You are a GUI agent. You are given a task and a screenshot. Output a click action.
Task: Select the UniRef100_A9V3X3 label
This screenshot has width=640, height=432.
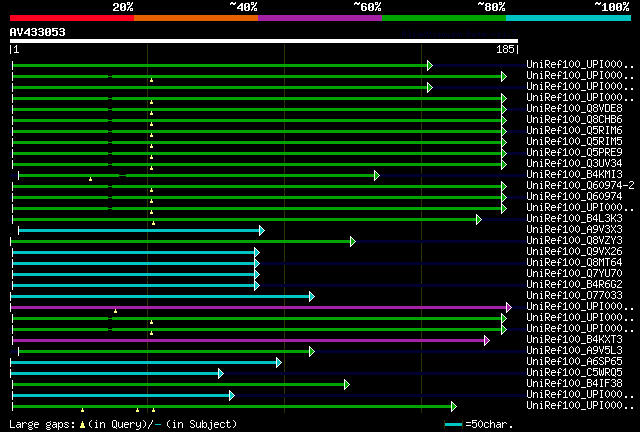(574, 230)
